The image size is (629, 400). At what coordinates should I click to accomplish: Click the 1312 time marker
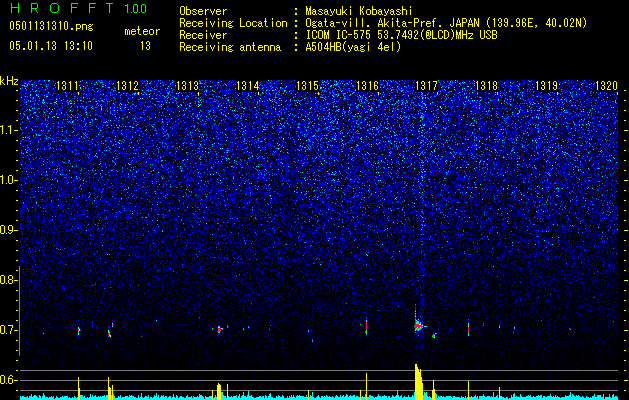tap(127, 85)
